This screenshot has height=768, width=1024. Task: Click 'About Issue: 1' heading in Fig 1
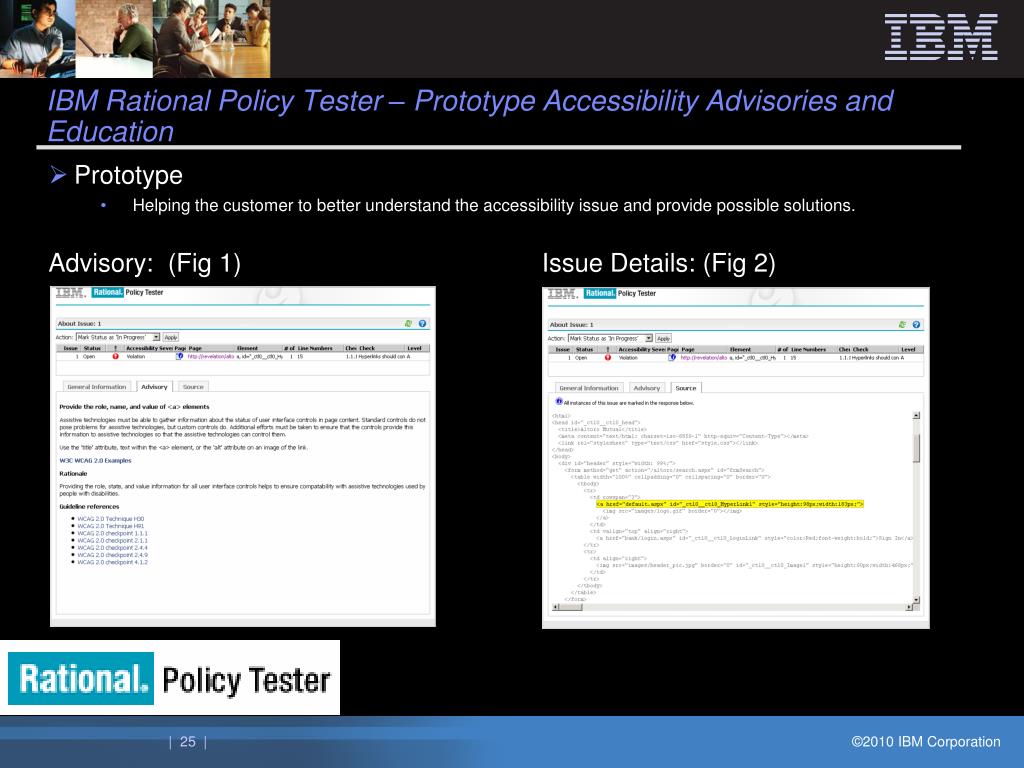79,323
